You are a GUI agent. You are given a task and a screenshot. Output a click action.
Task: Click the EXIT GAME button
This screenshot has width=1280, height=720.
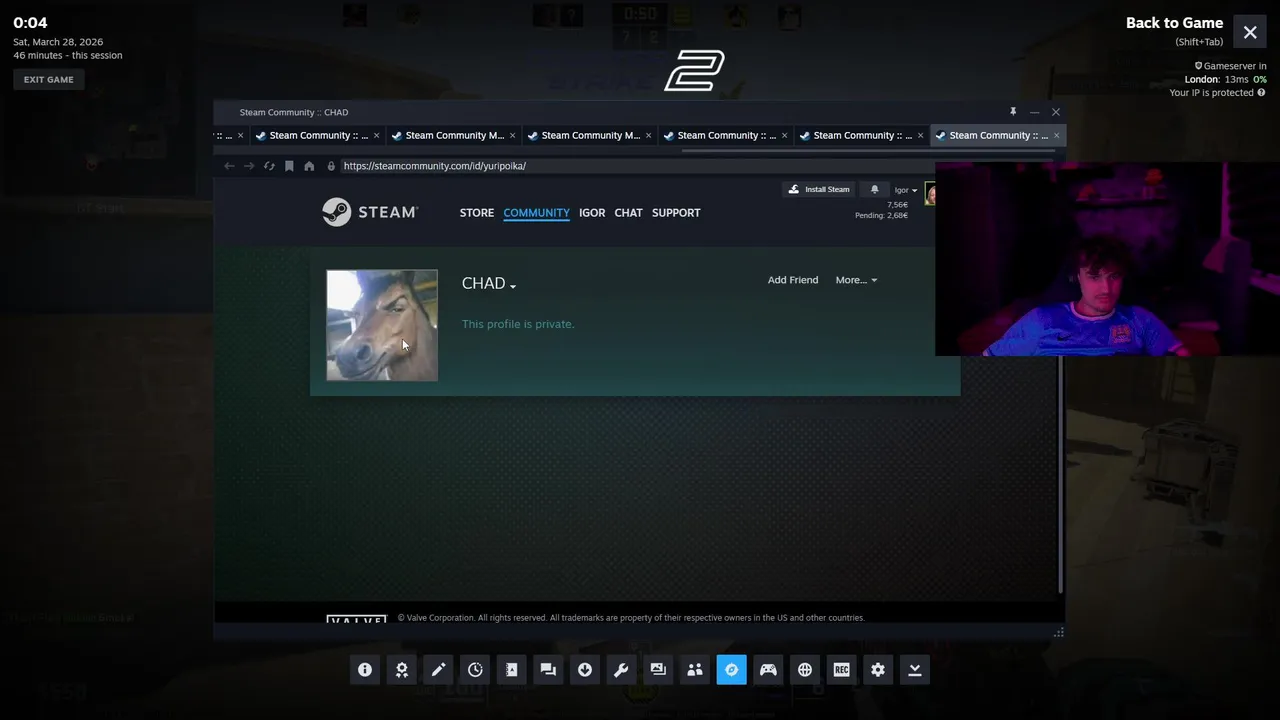(49, 80)
